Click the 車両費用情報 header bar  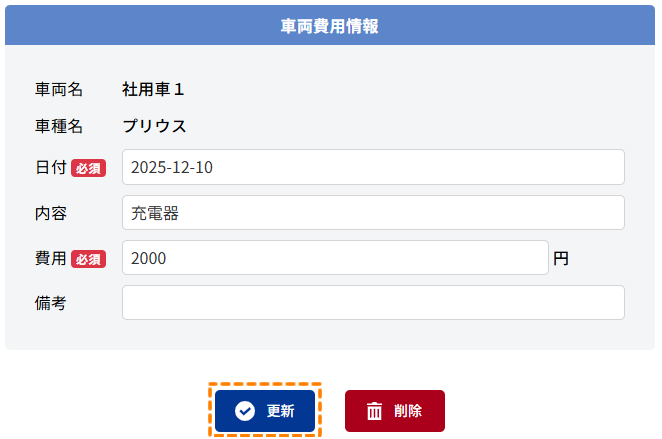pyautogui.click(x=330, y=26)
